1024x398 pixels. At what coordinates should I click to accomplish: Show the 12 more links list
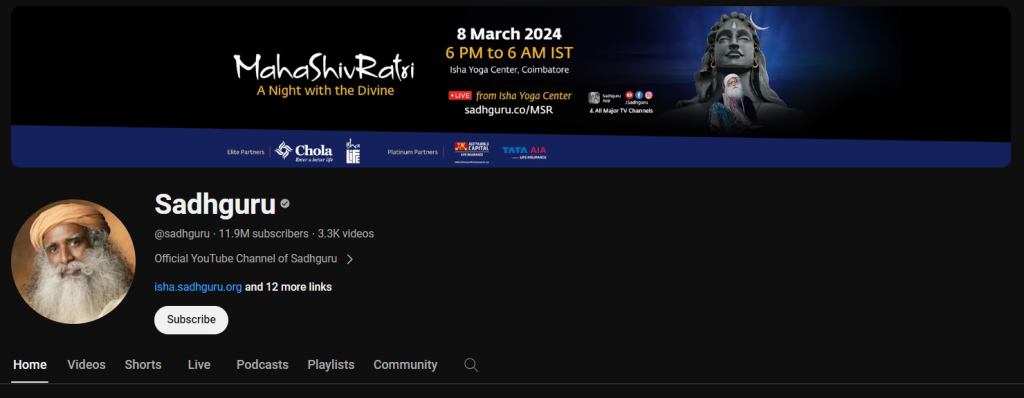pyautogui.click(x=288, y=287)
